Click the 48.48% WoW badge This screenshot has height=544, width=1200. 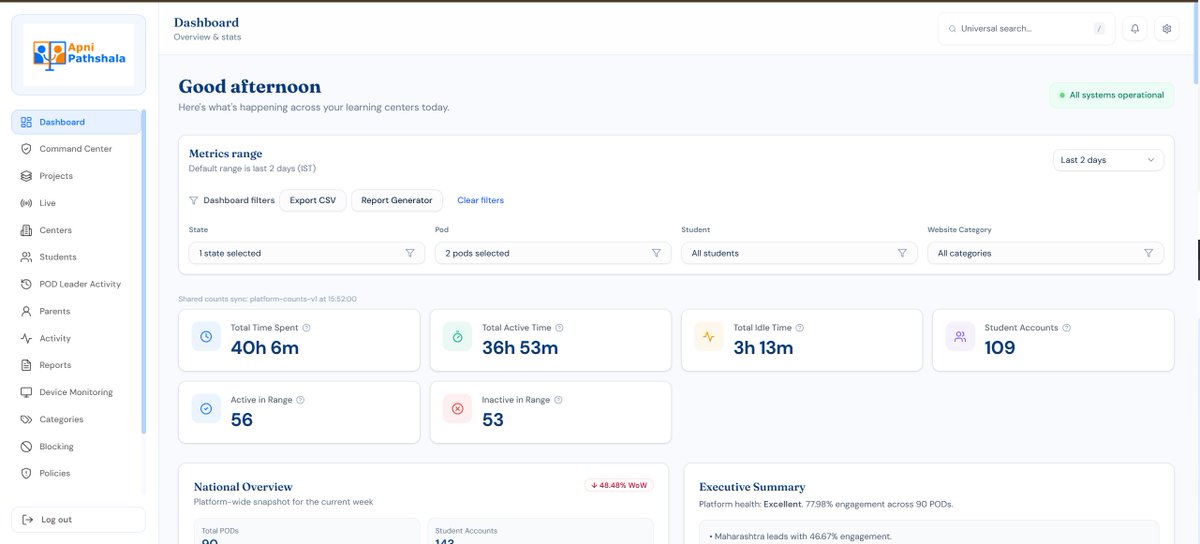(x=619, y=485)
